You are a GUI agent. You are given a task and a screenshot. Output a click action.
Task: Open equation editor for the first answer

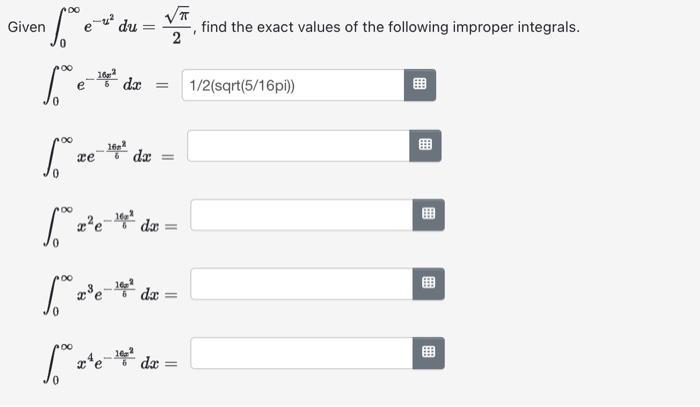coord(421,87)
